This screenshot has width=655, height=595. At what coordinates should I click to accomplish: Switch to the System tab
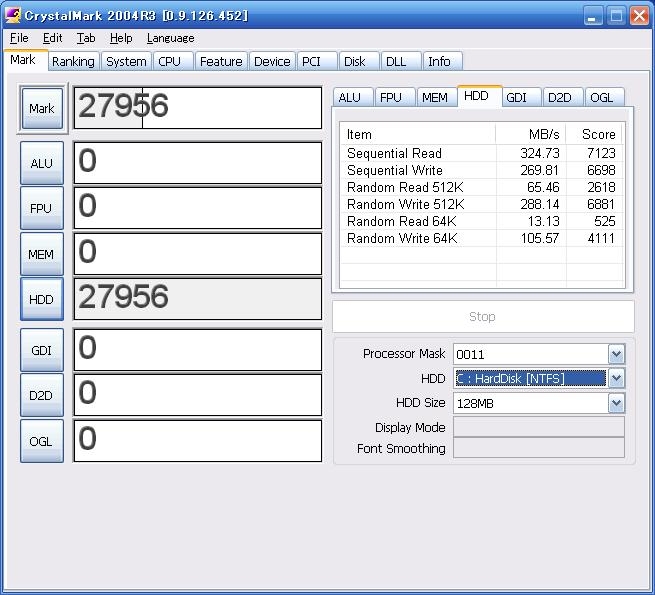coord(126,61)
